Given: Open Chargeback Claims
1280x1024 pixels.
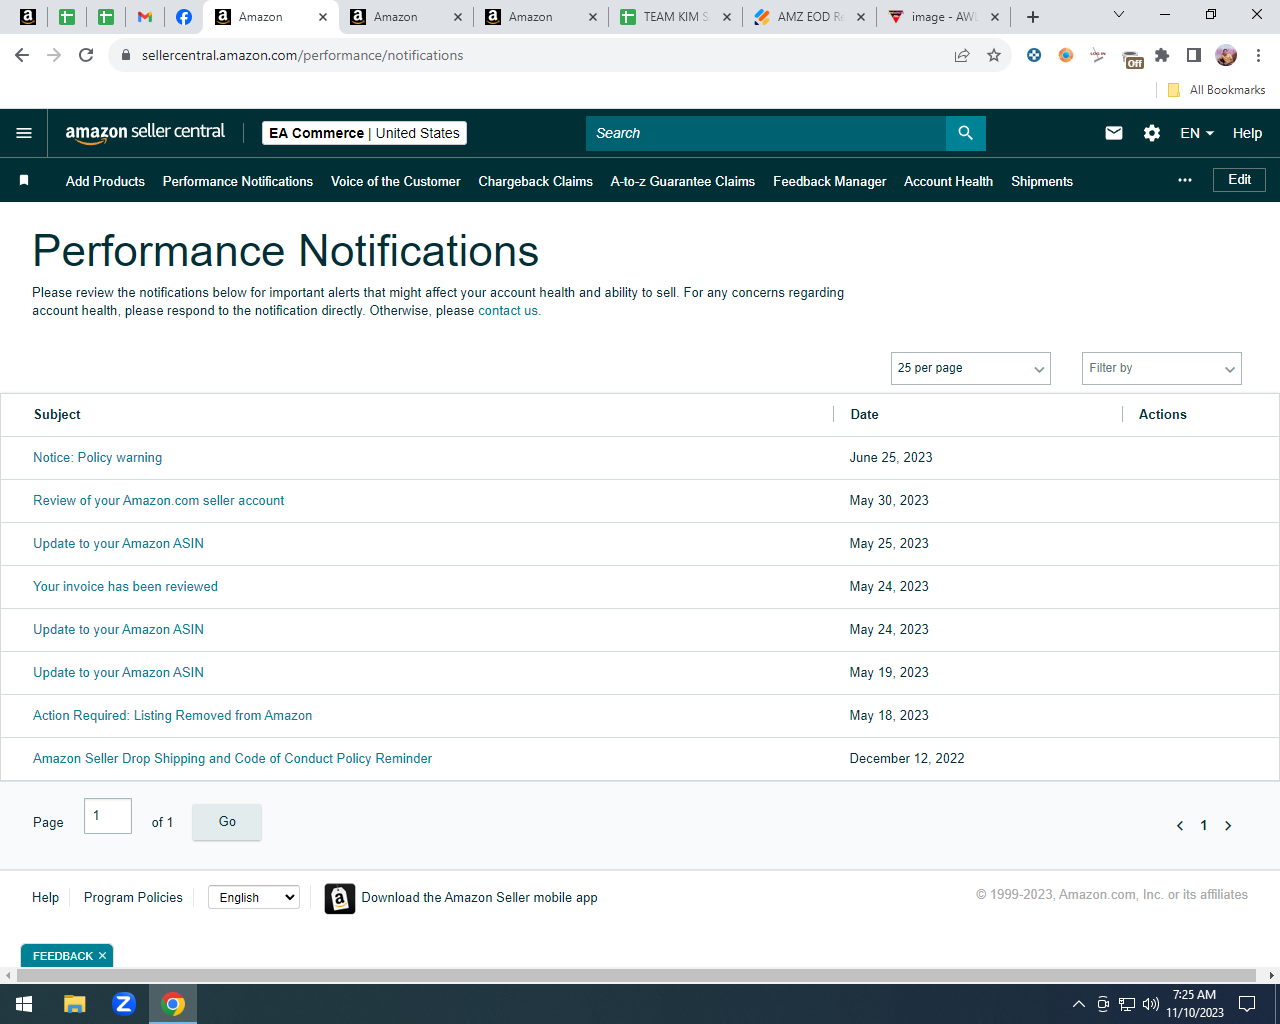Looking at the screenshot, I should pos(536,181).
